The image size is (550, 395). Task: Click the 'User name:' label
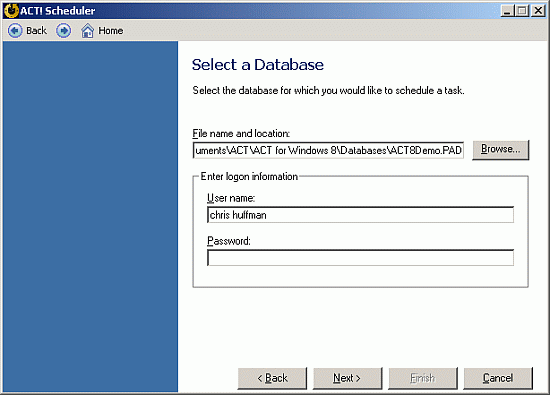tap(231, 198)
